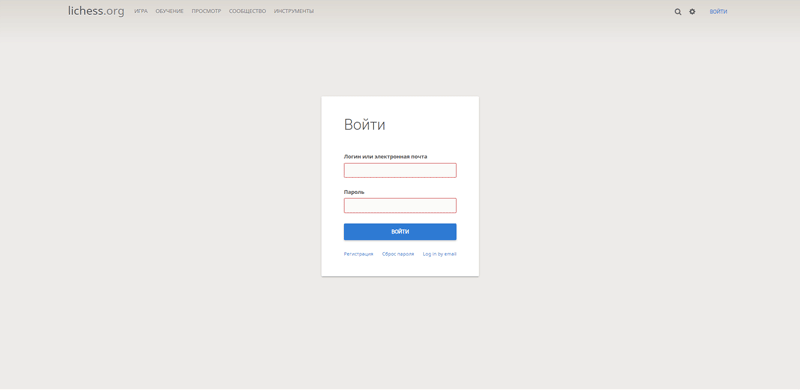The height and width of the screenshot is (390, 800).
Task: Follow the Сброс пароля link
Action: (398, 254)
